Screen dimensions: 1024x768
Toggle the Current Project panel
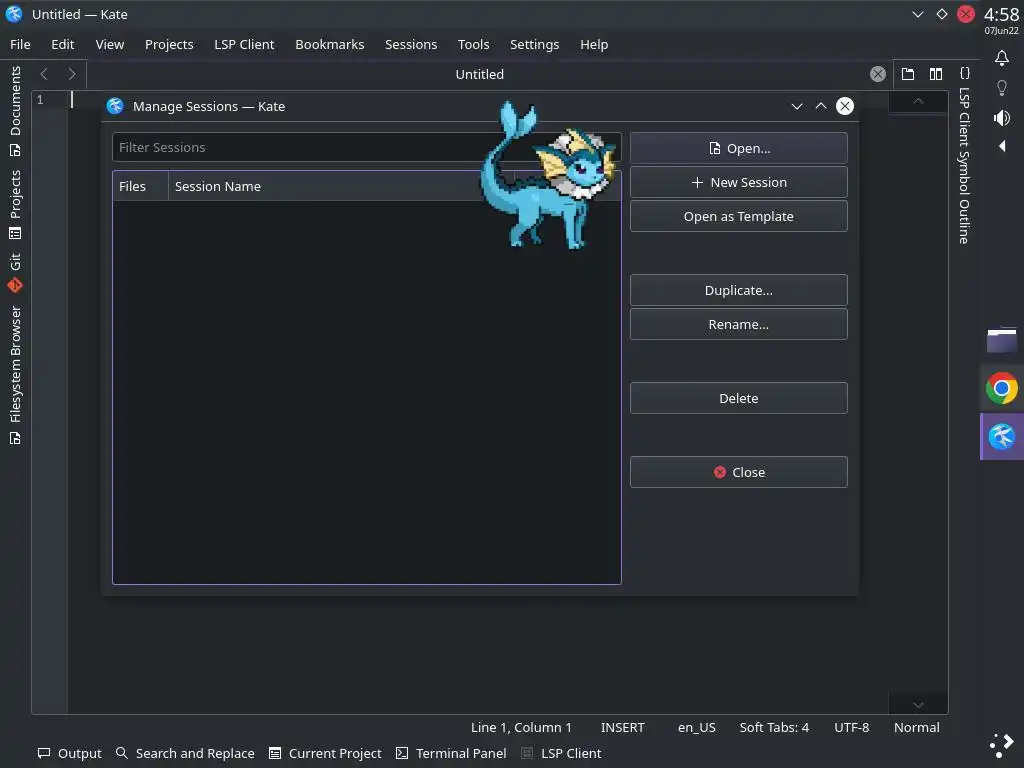coord(325,753)
